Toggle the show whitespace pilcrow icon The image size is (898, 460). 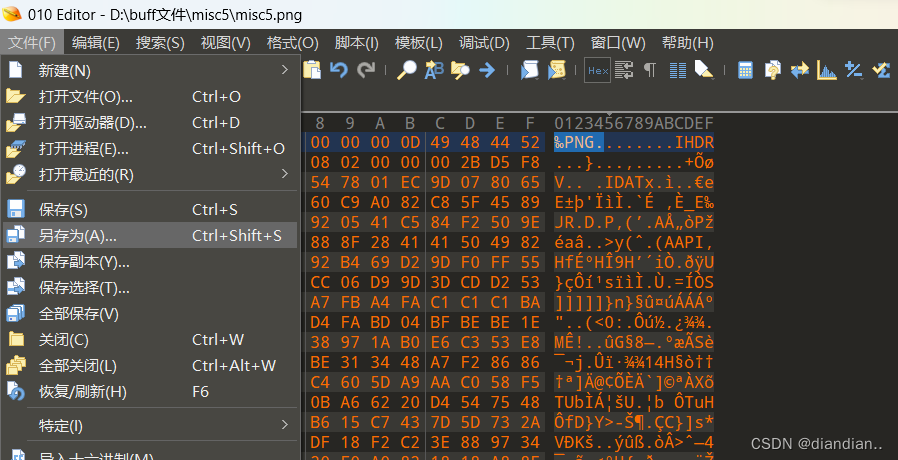pos(649,70)
